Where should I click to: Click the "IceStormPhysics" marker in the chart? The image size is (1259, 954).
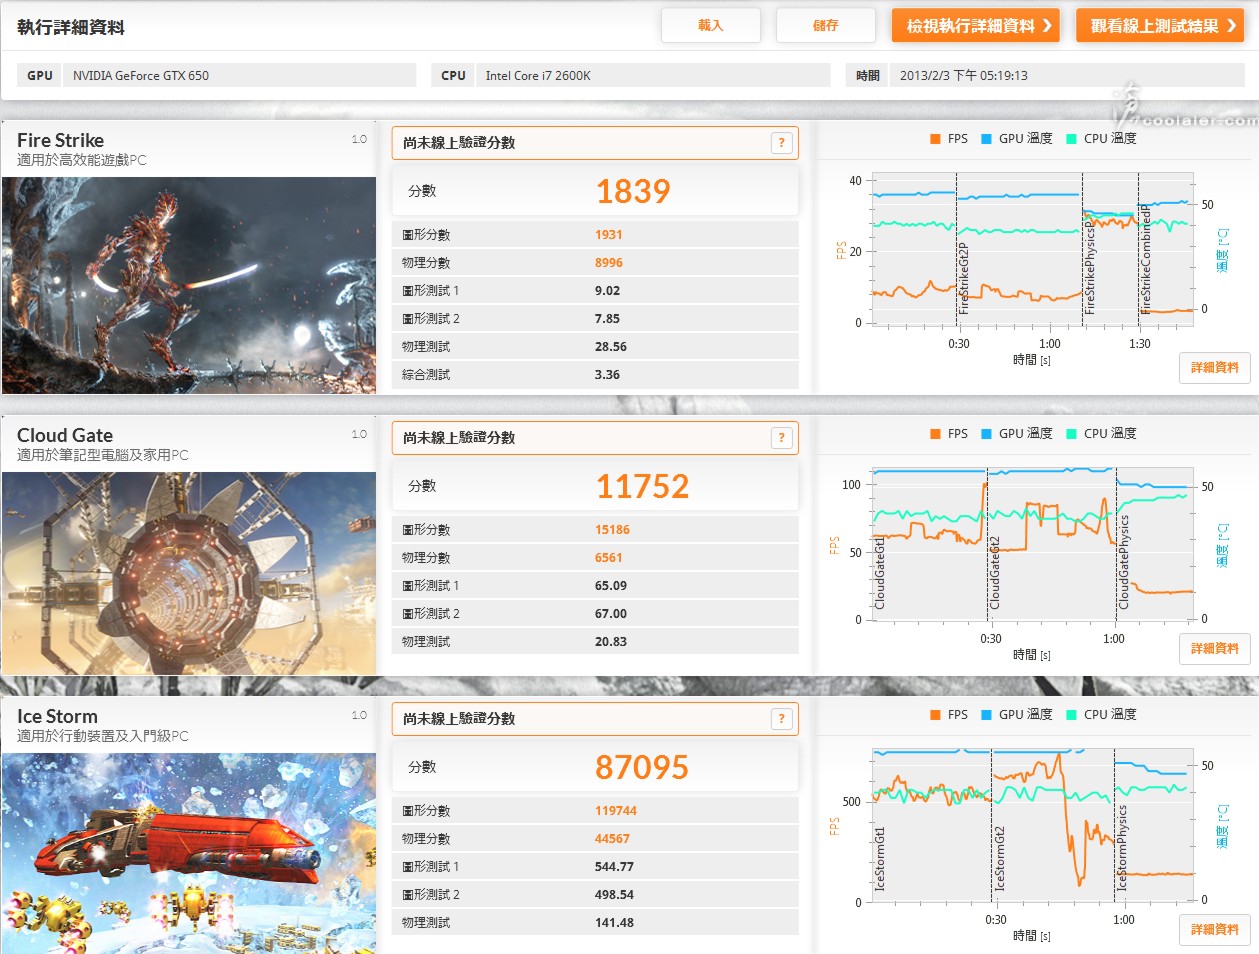tap(1122, 848)
